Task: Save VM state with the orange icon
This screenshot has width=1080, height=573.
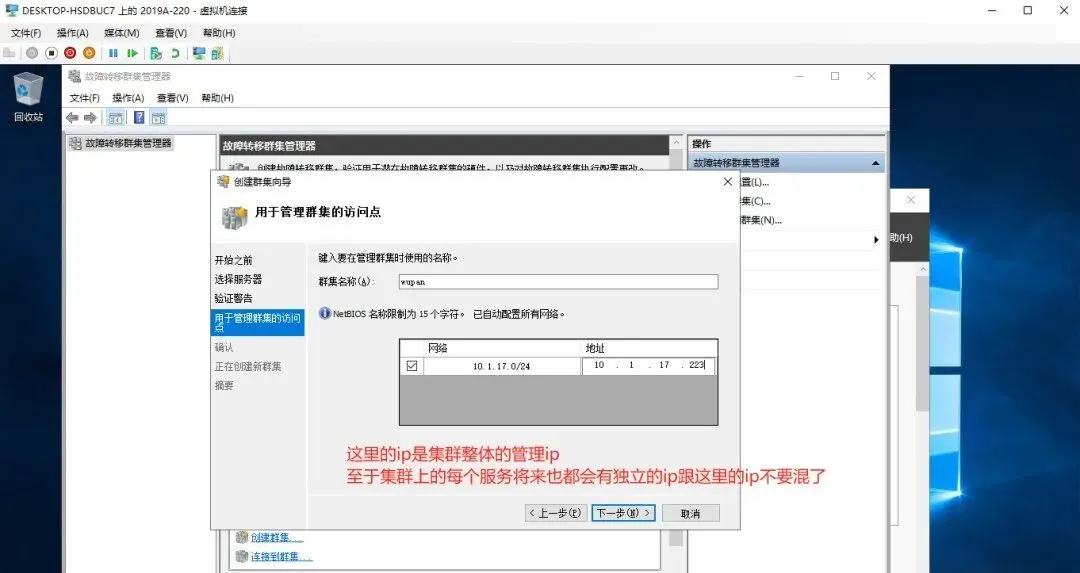Action: tap(89, 53)
